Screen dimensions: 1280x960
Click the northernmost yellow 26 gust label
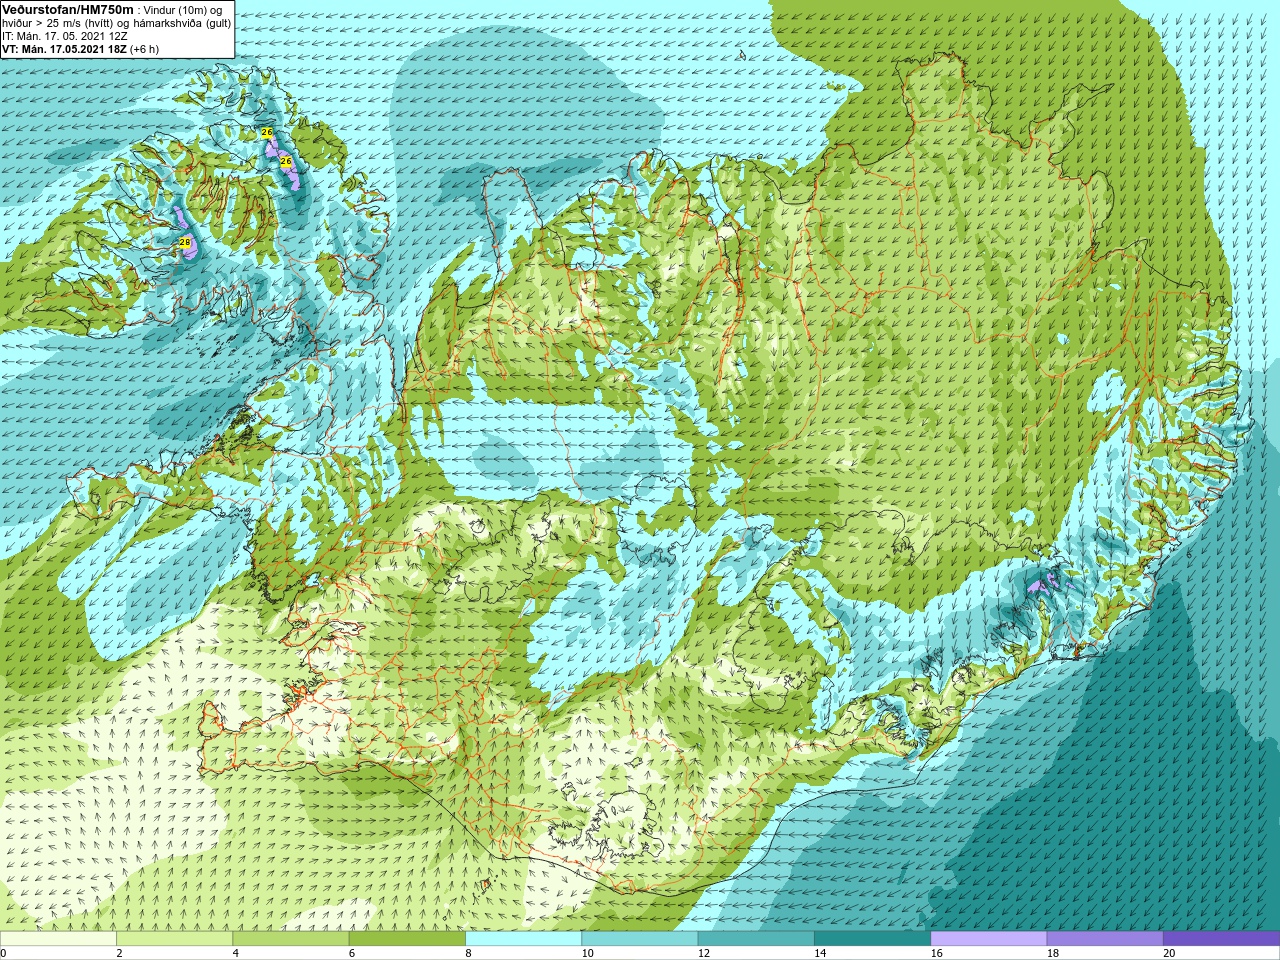[266, 132]
